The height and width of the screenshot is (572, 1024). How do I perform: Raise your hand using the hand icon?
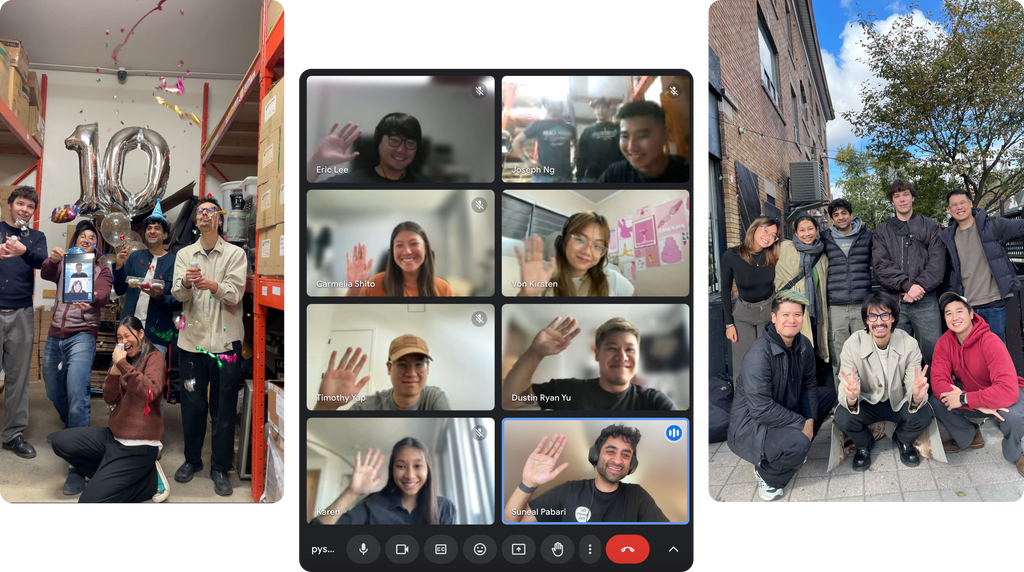point(558,549)
